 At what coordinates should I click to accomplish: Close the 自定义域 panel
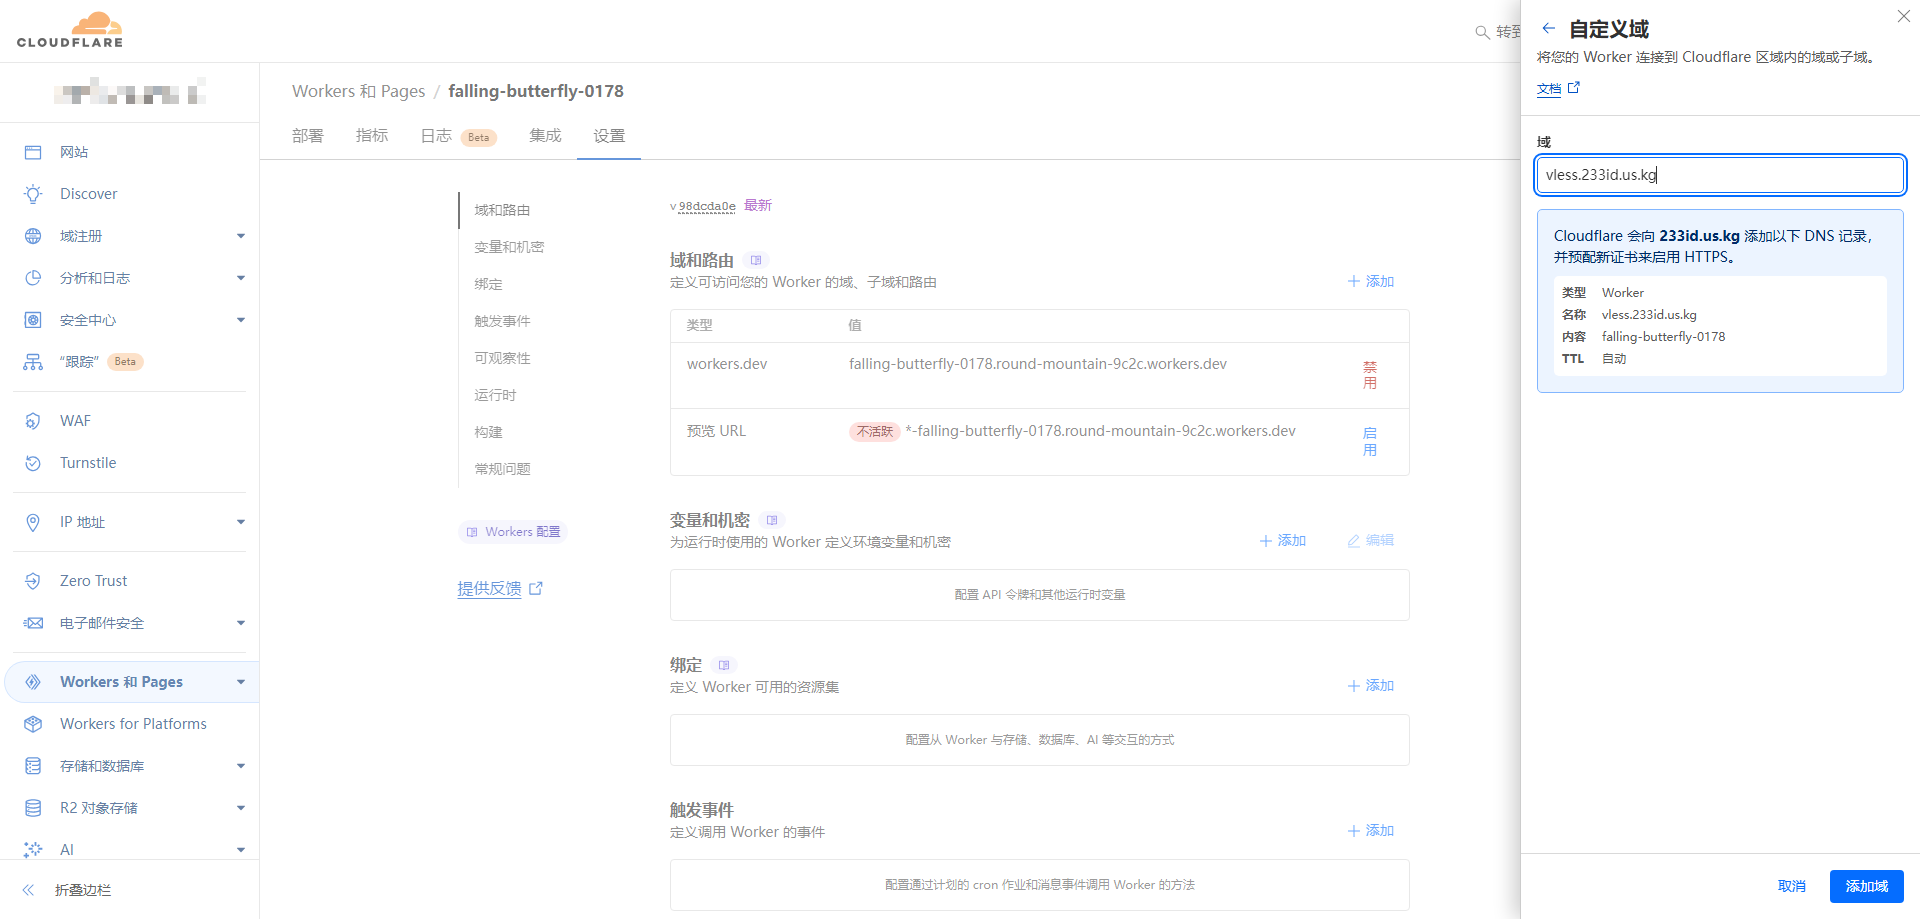click(x=1904, y=16)
